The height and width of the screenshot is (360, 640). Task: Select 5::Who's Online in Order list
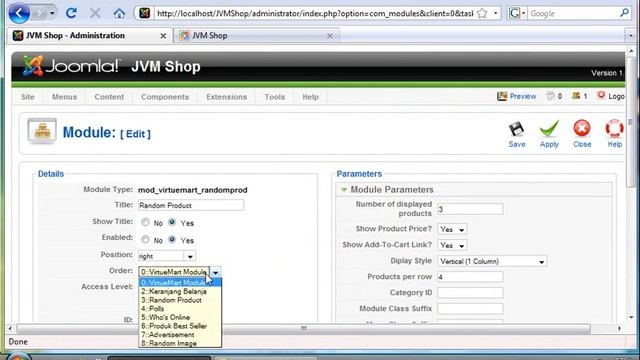180,317
